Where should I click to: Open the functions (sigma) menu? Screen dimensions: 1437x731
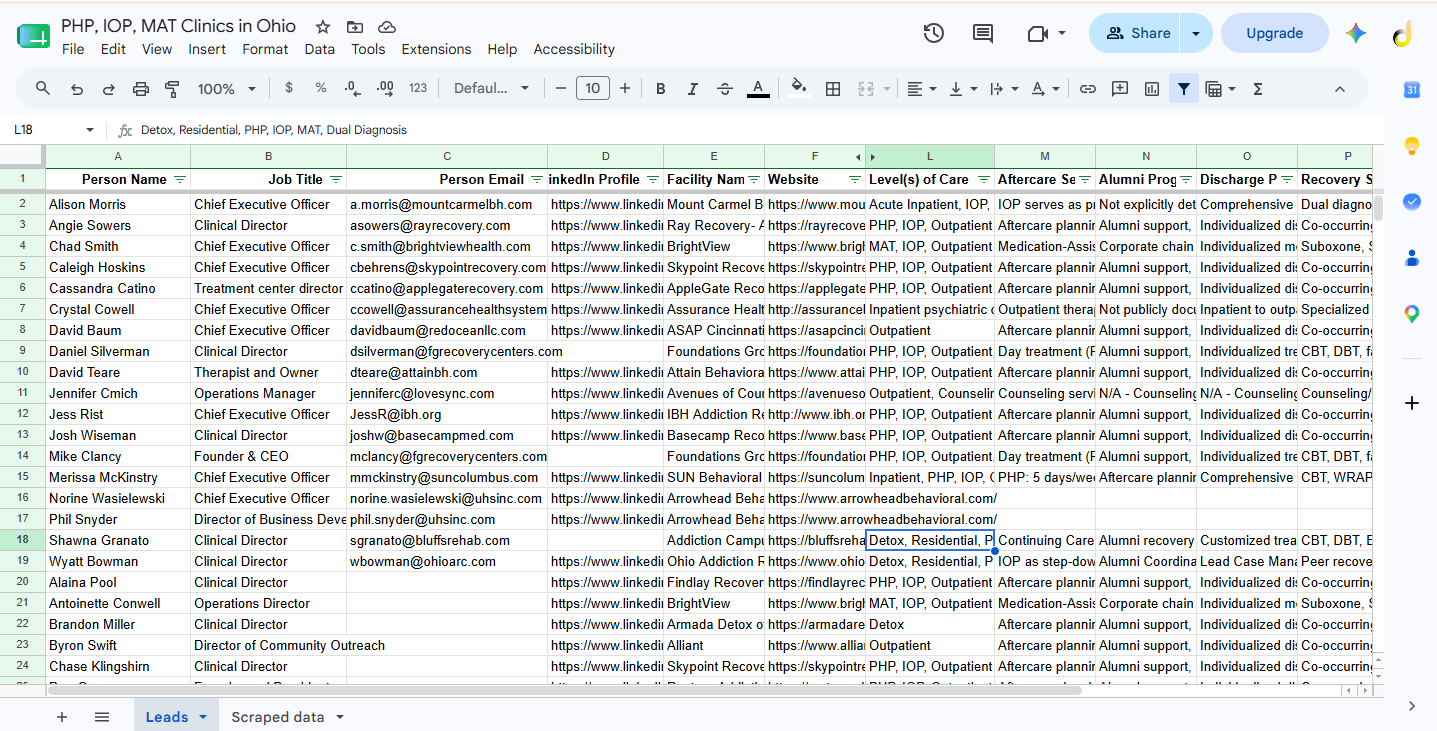(x=1258, y=88)
